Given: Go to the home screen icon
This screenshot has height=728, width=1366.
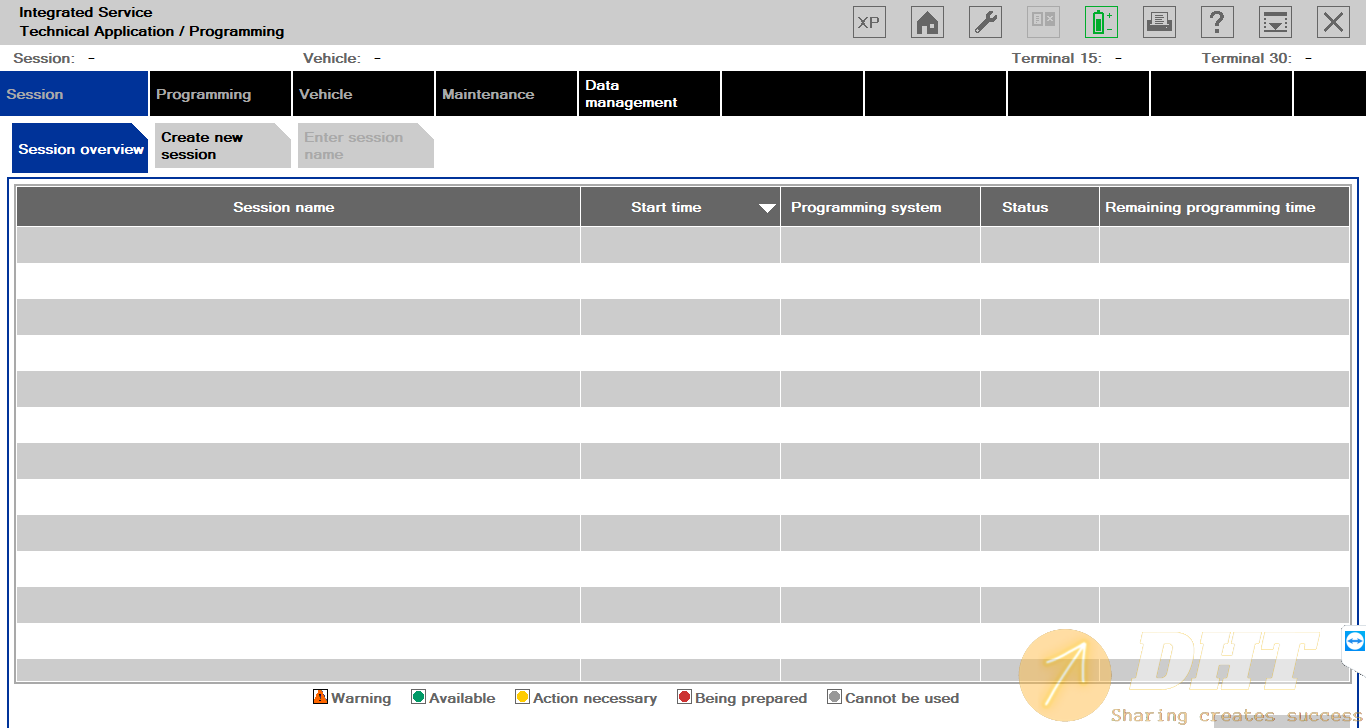Looking at the screenshot, I should coord(927,22).
